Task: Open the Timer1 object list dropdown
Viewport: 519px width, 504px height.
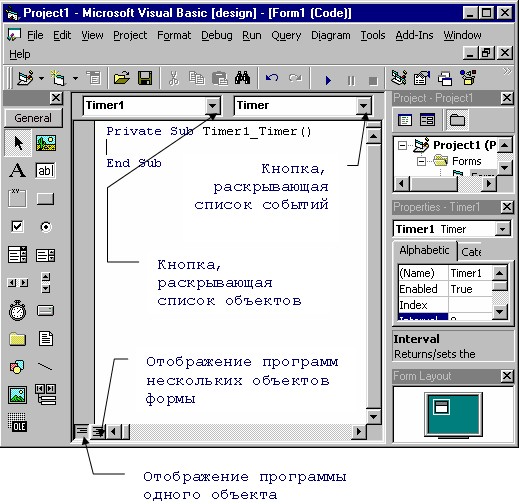Action: tap(212, 106)
